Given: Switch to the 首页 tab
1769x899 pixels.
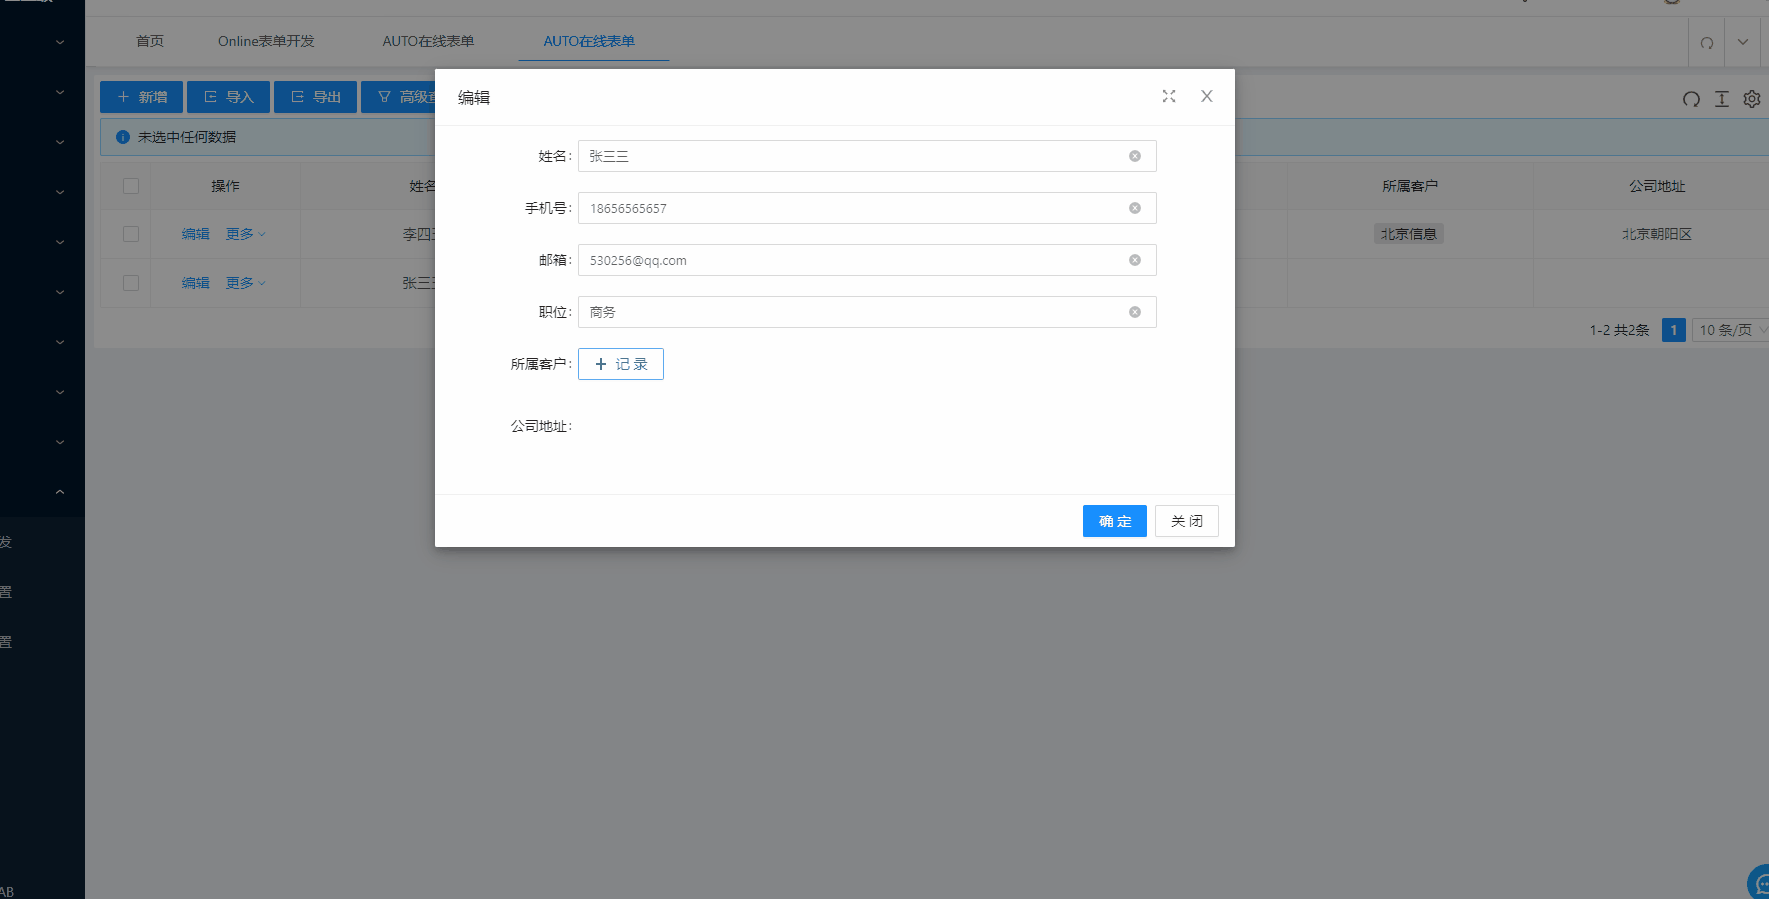Looking at the screenshot, I should click(x=150, y=41).
